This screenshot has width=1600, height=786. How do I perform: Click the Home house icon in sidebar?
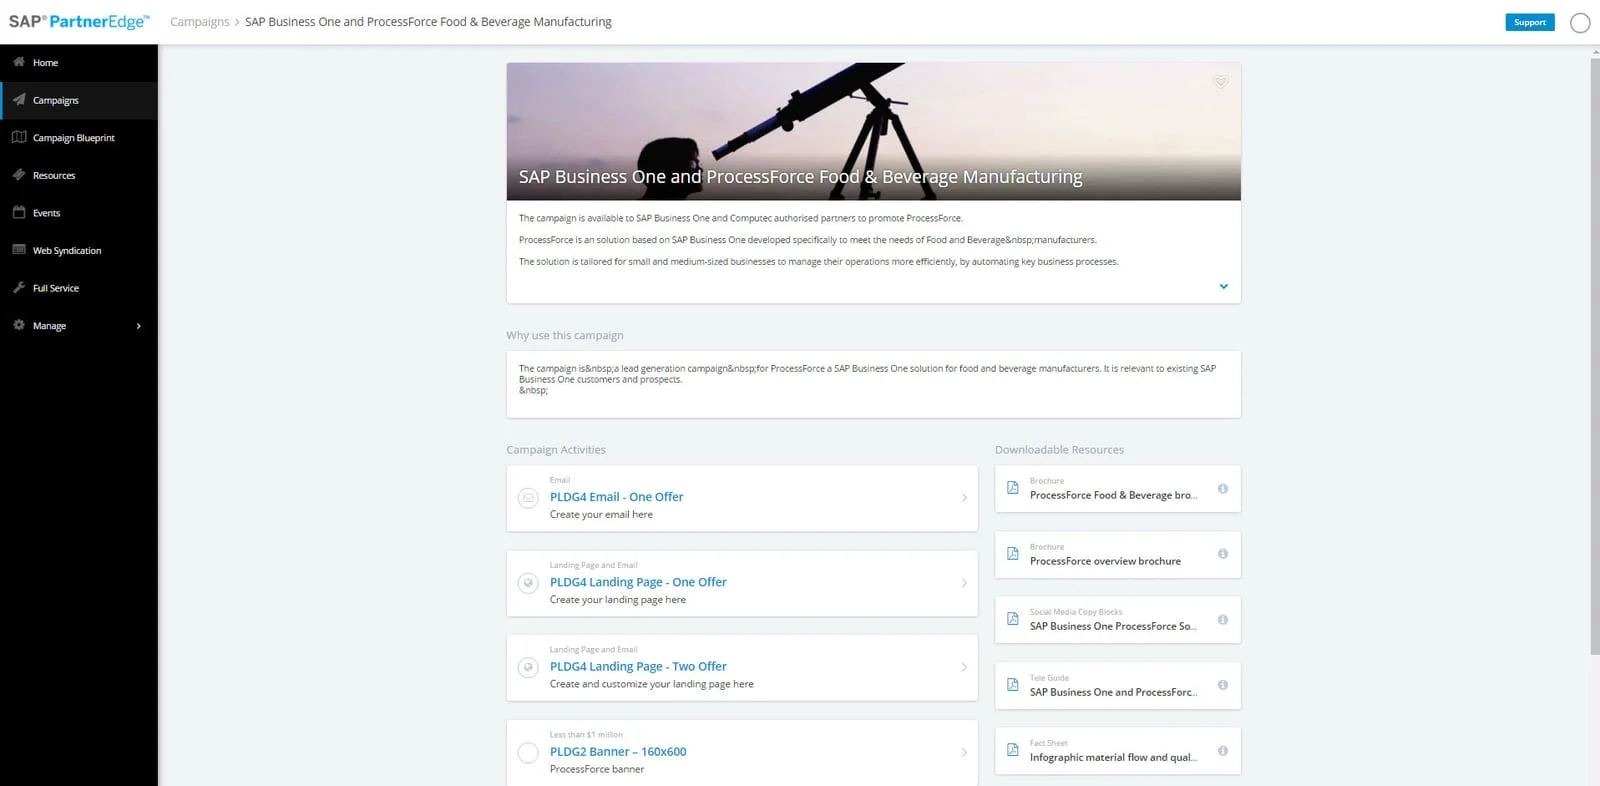coord(19,62)
